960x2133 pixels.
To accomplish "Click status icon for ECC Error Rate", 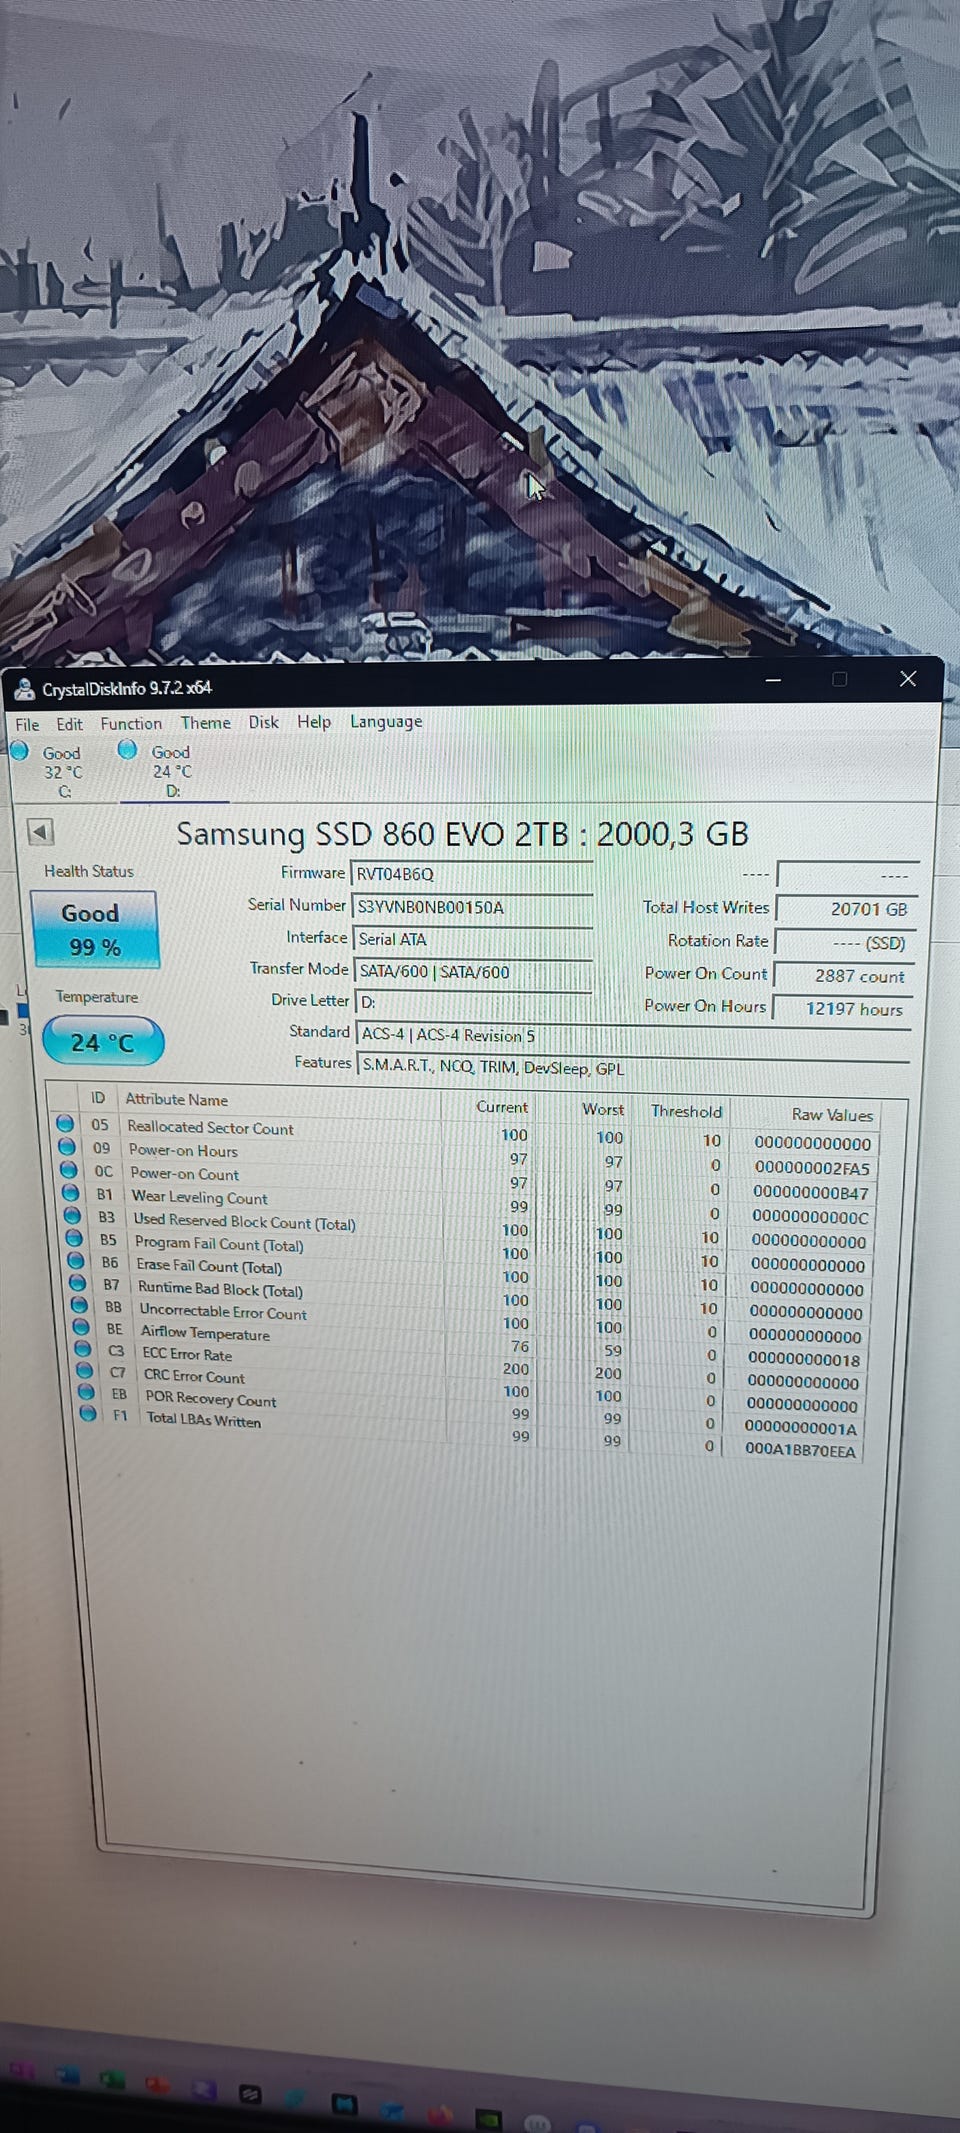I will 84,1350.
